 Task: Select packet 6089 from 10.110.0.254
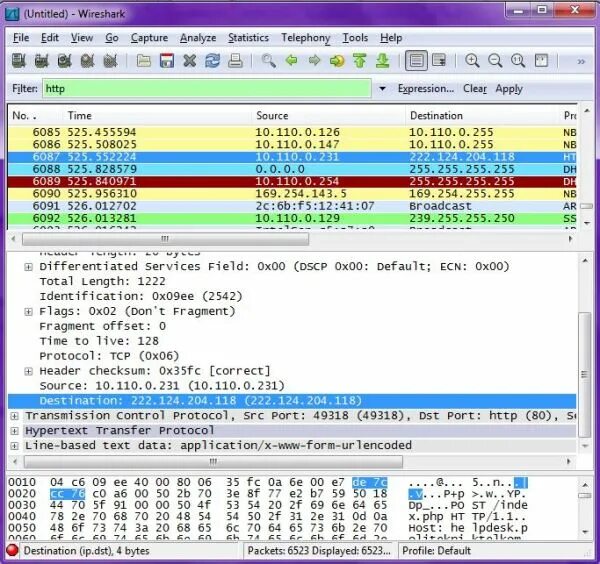292,181
